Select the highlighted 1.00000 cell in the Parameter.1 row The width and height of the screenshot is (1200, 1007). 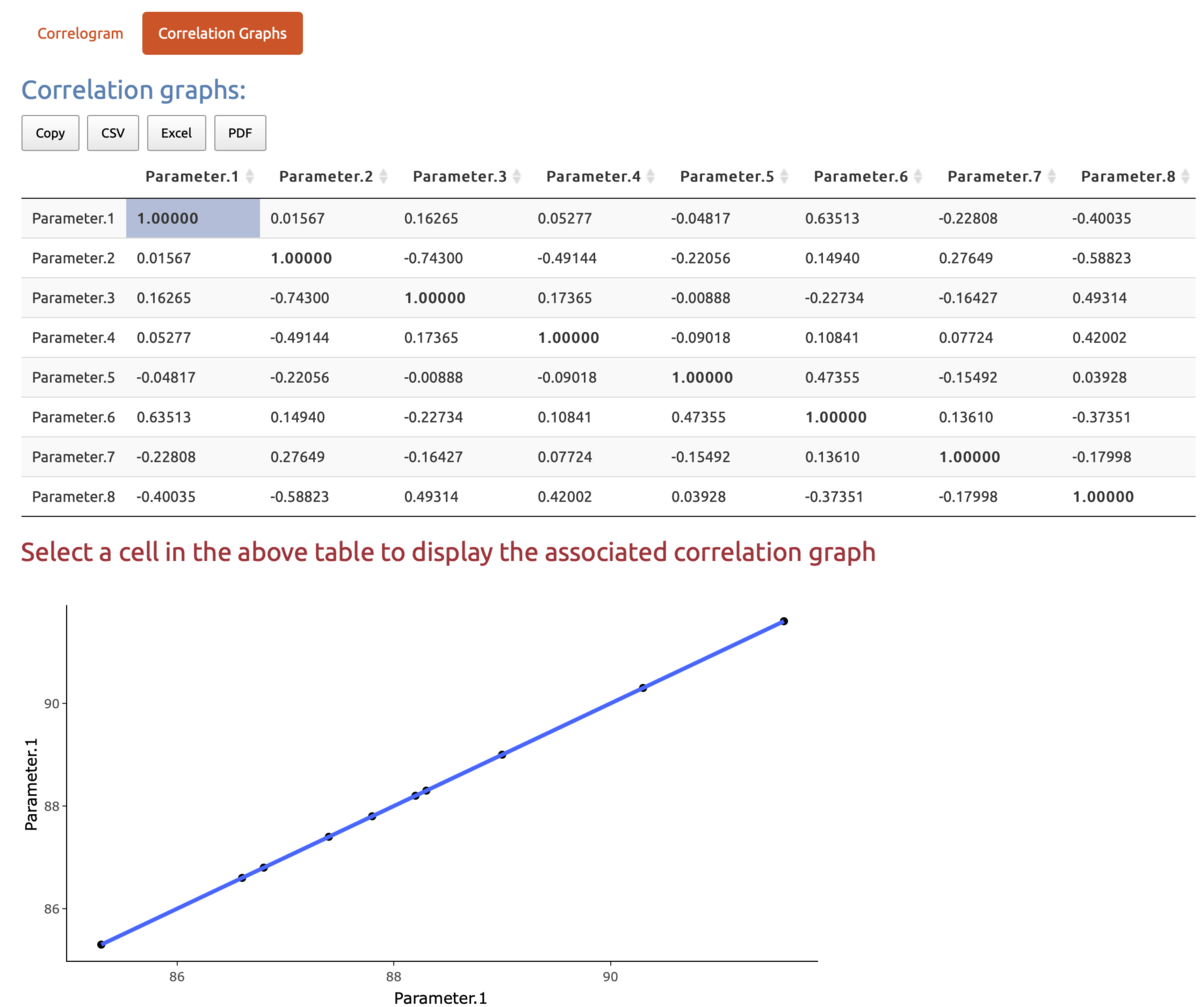pyautogui.click(x=193, y=218)
